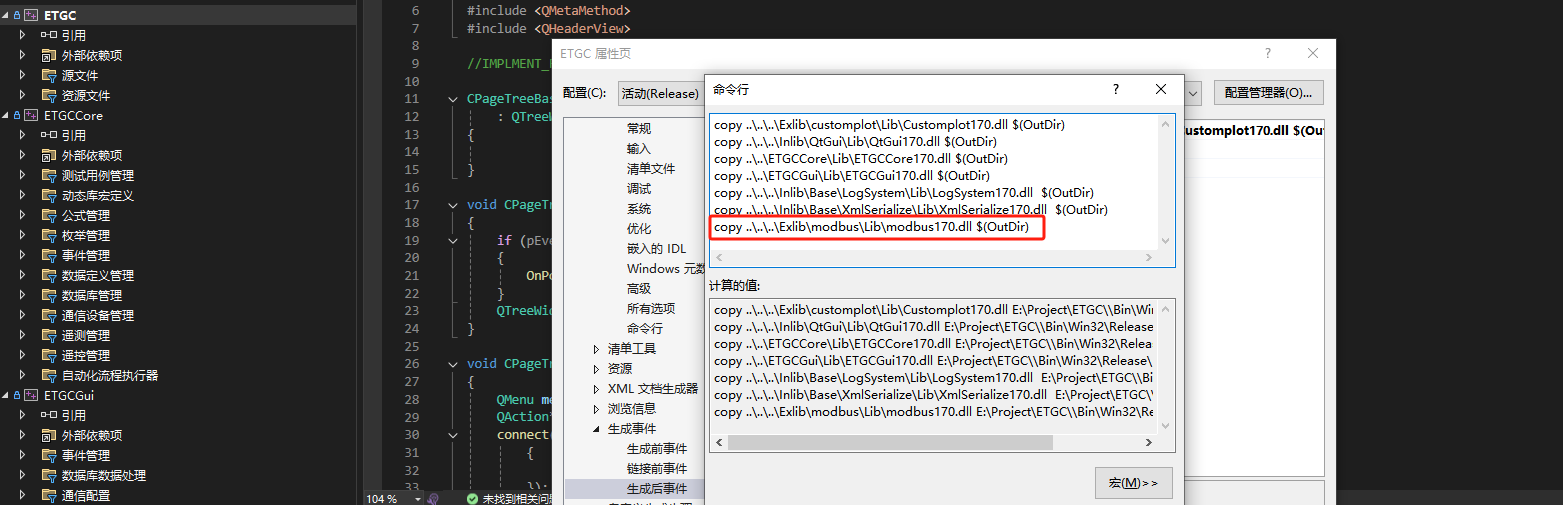Click the help button on ETGC 属性页 title bar
The image size is (1563, 505).
(x=1268, y=53)
